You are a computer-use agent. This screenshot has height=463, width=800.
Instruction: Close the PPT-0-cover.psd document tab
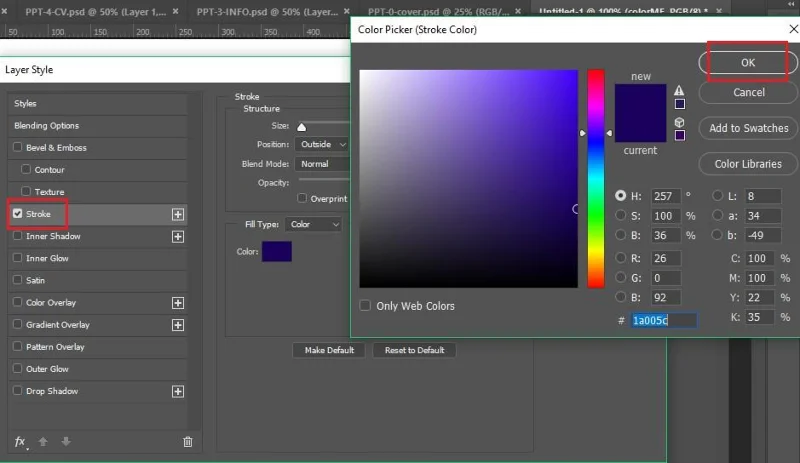click(518, 11)
